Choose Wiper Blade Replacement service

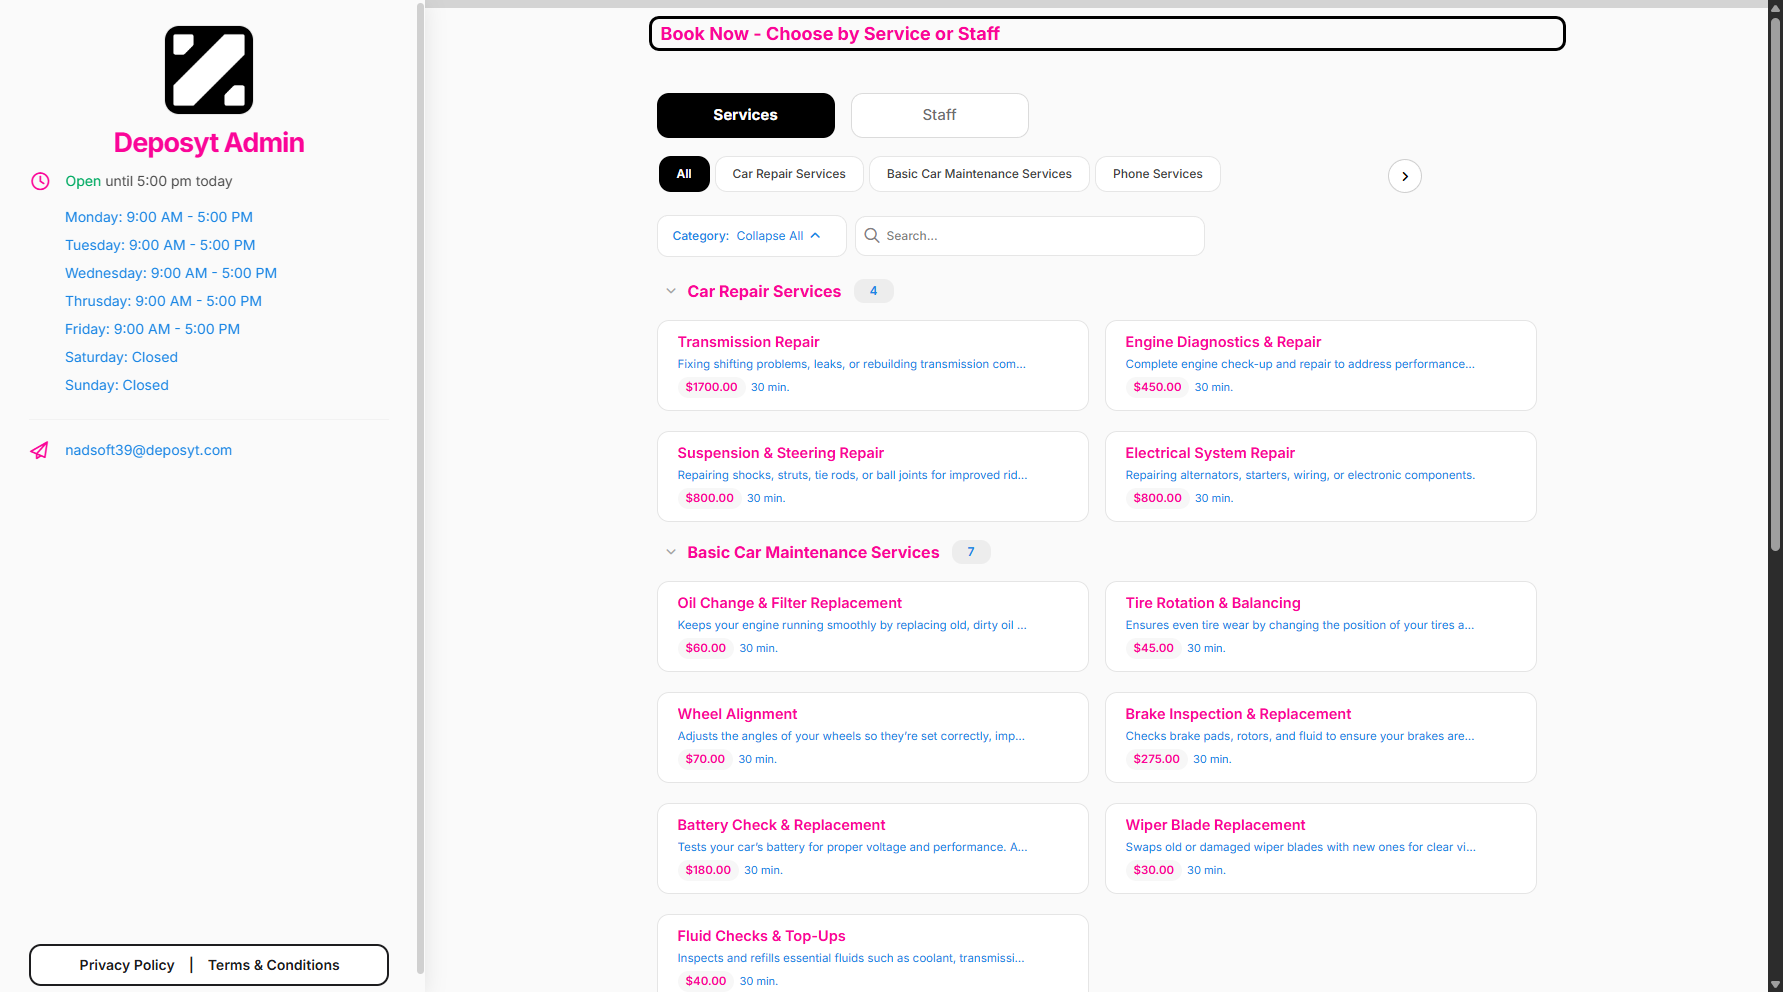click(1320, 848)
